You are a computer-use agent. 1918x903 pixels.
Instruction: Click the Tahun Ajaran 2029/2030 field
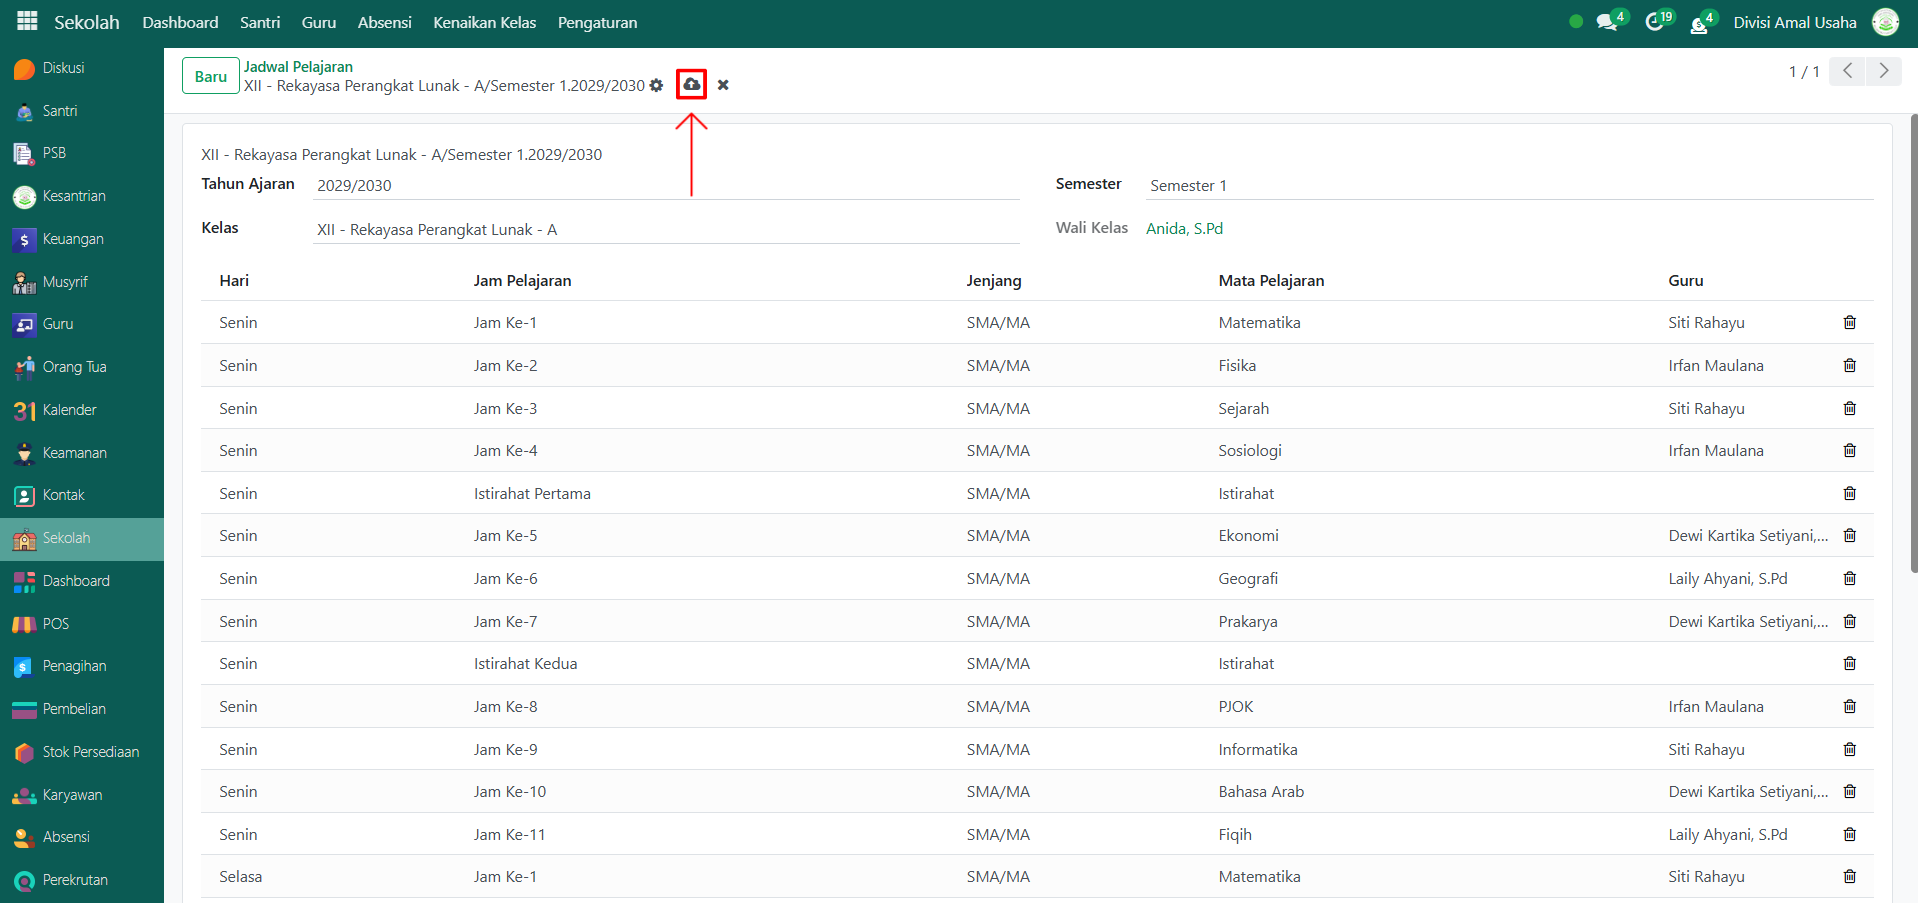pos(665,186)
